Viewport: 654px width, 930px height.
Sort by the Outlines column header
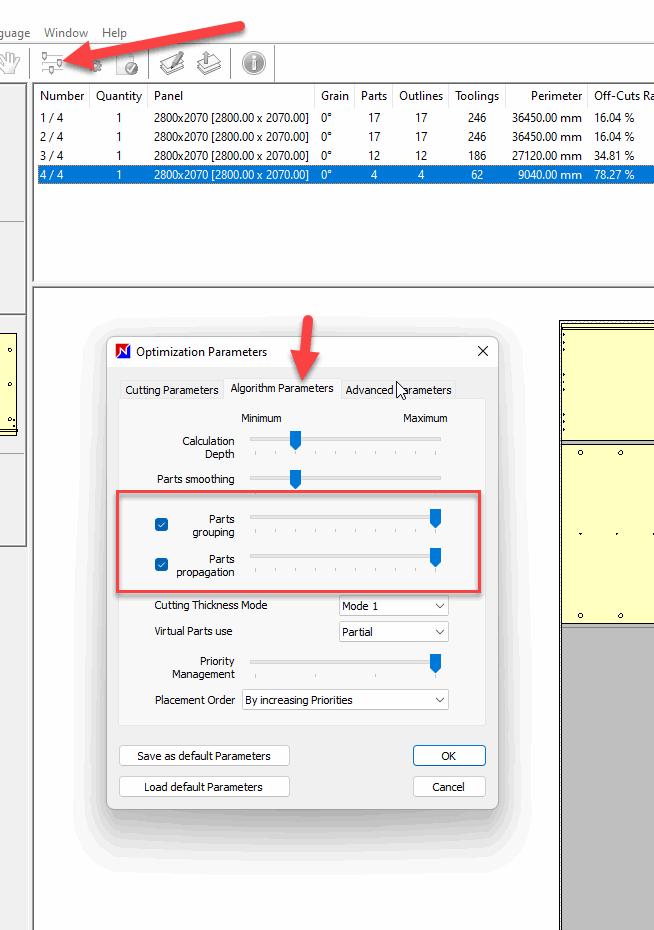[x=421, y=96]
